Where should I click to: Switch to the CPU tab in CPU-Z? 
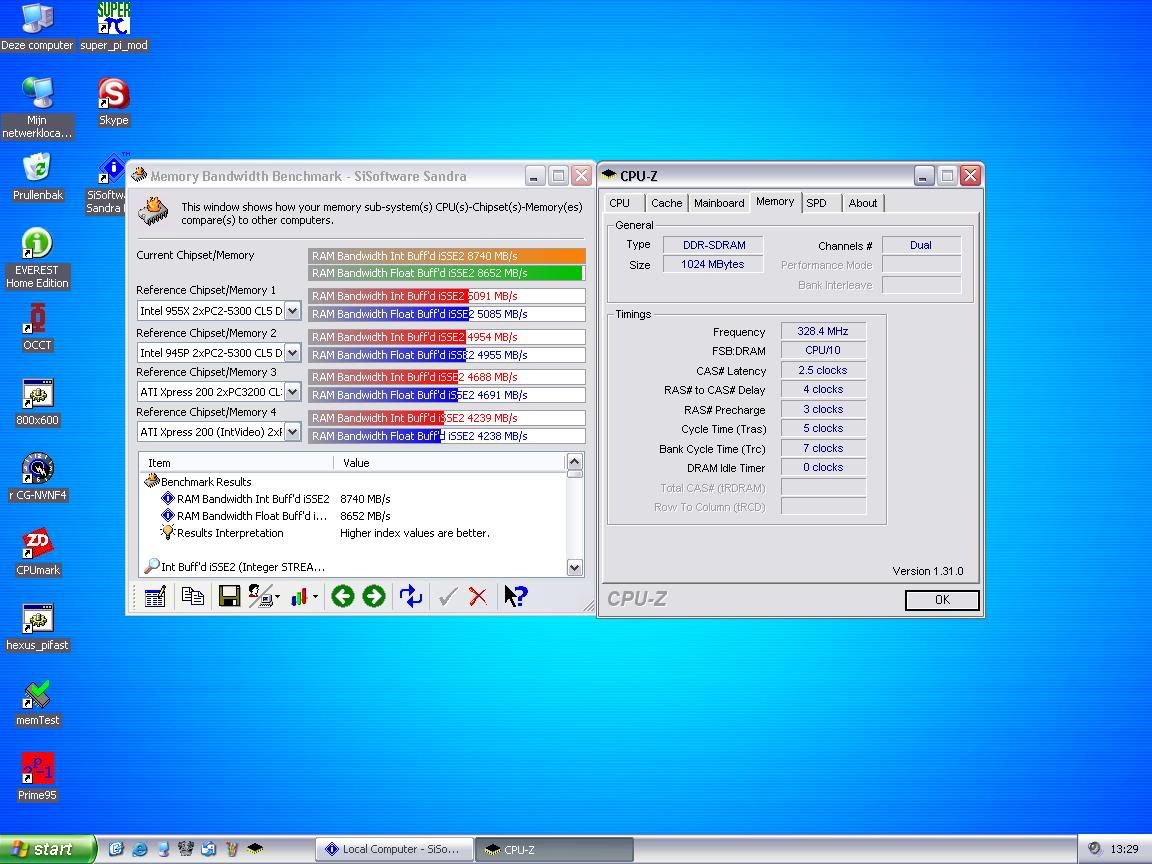click(x=619, y=203)
